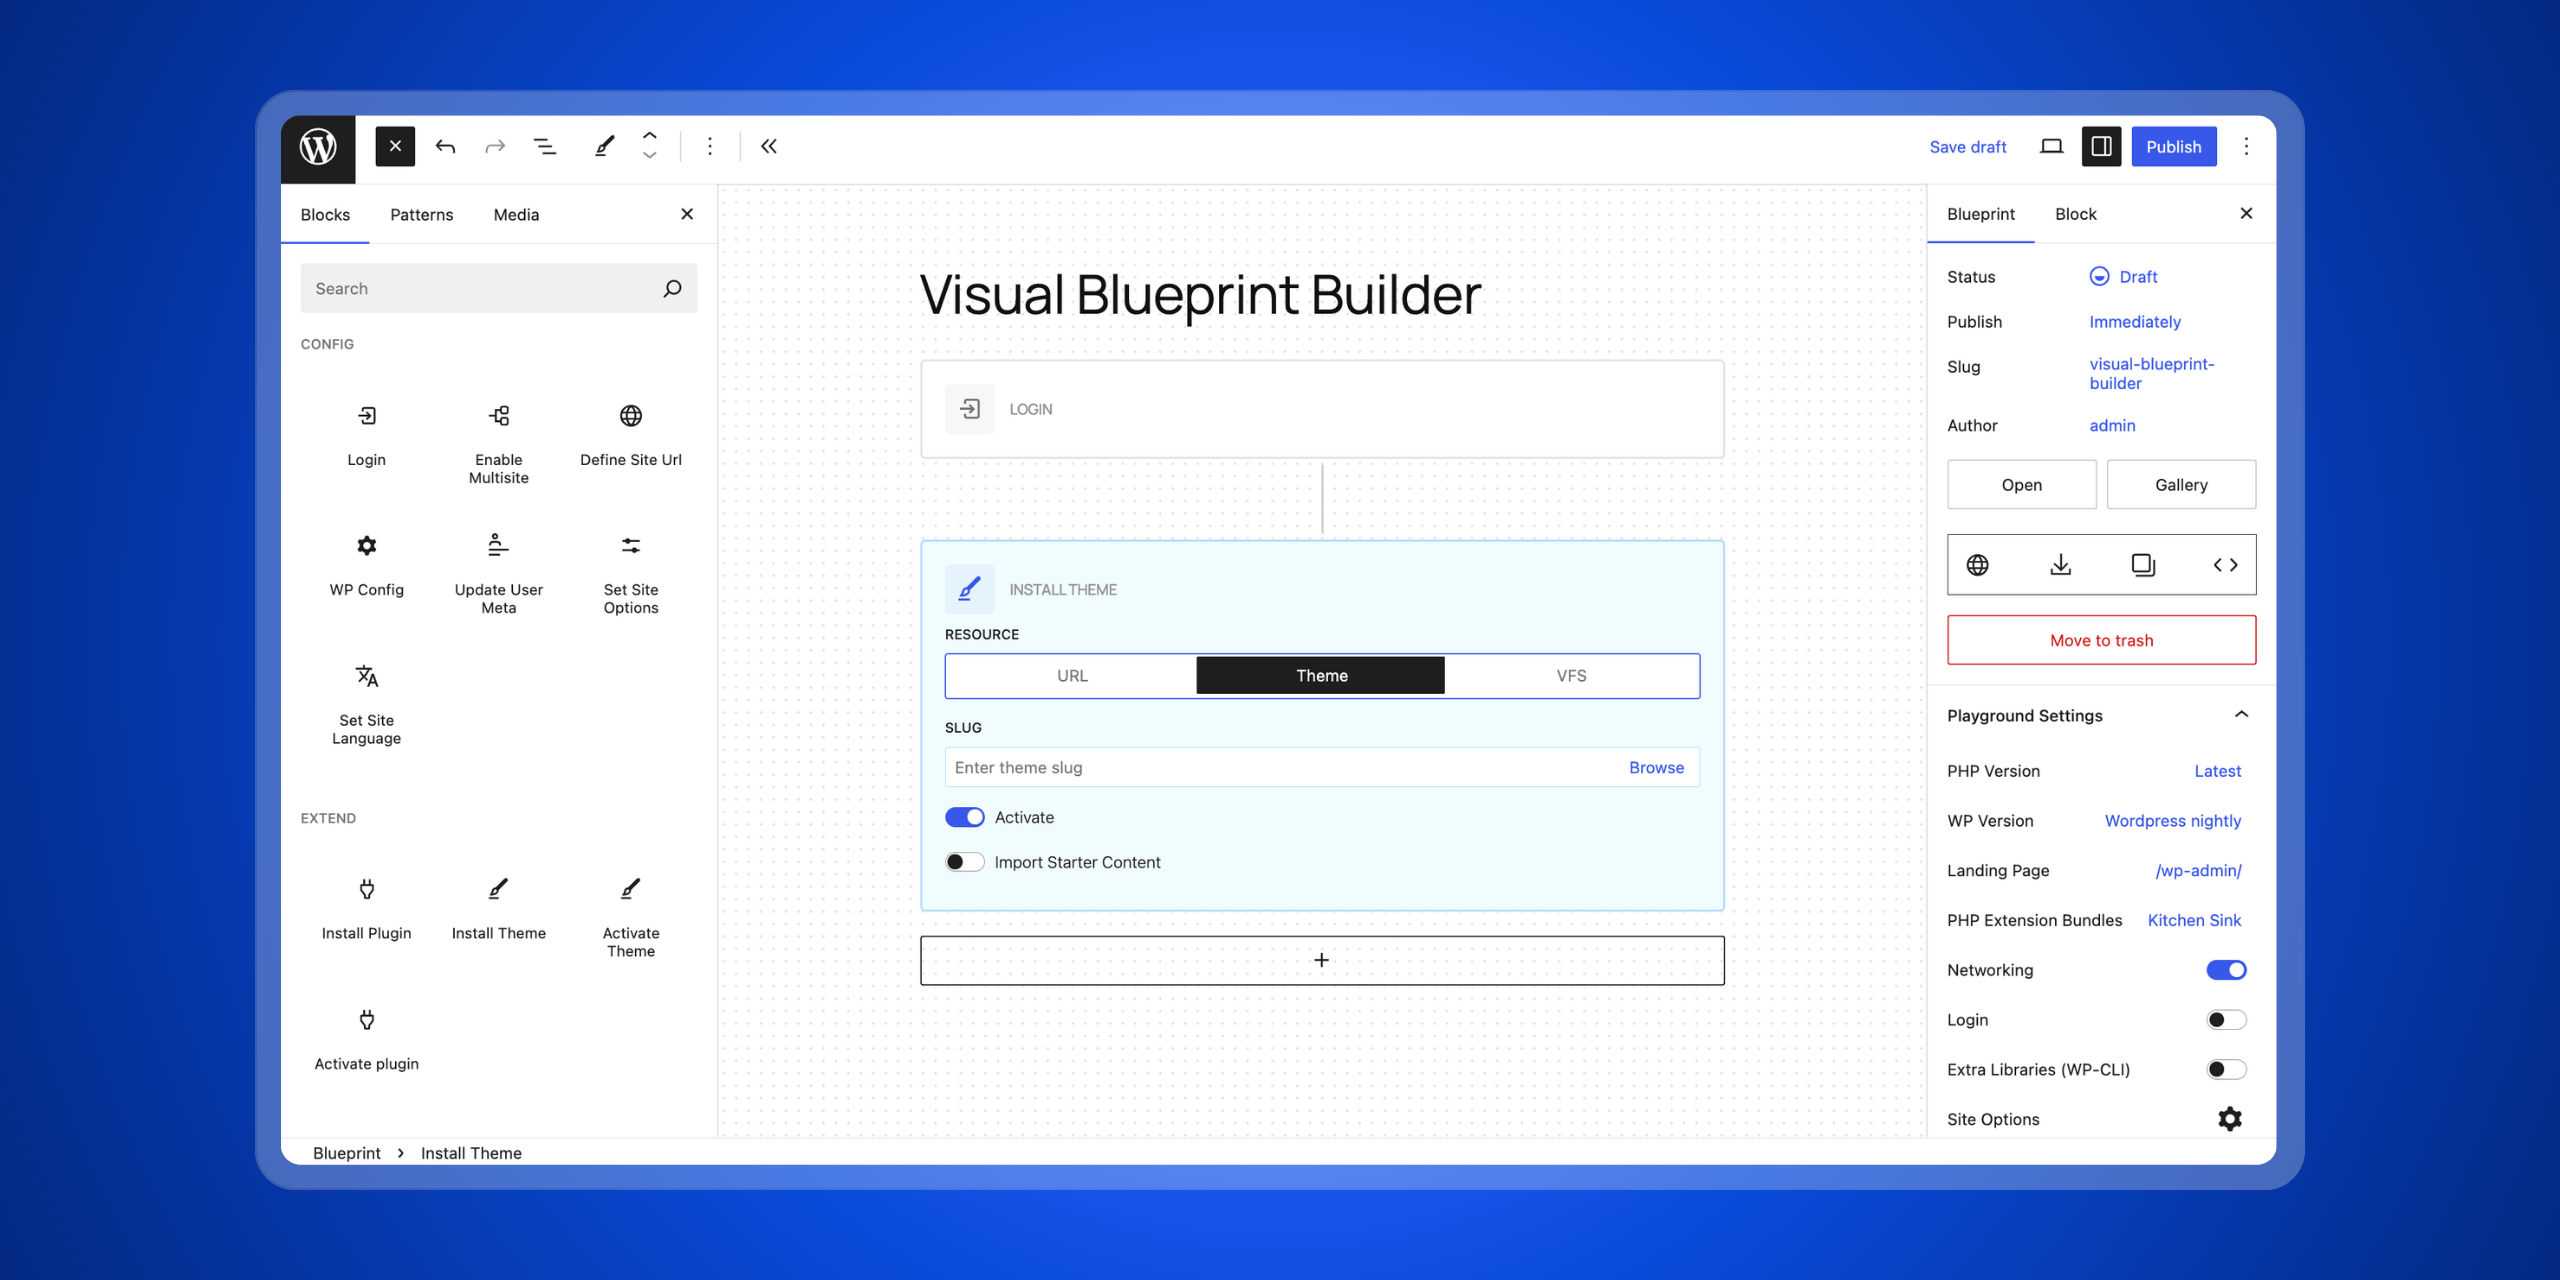Insert the Activate plugin block
Image resolution: width=2560 pixels, height=1280 pixels.
pos(366,1040)
